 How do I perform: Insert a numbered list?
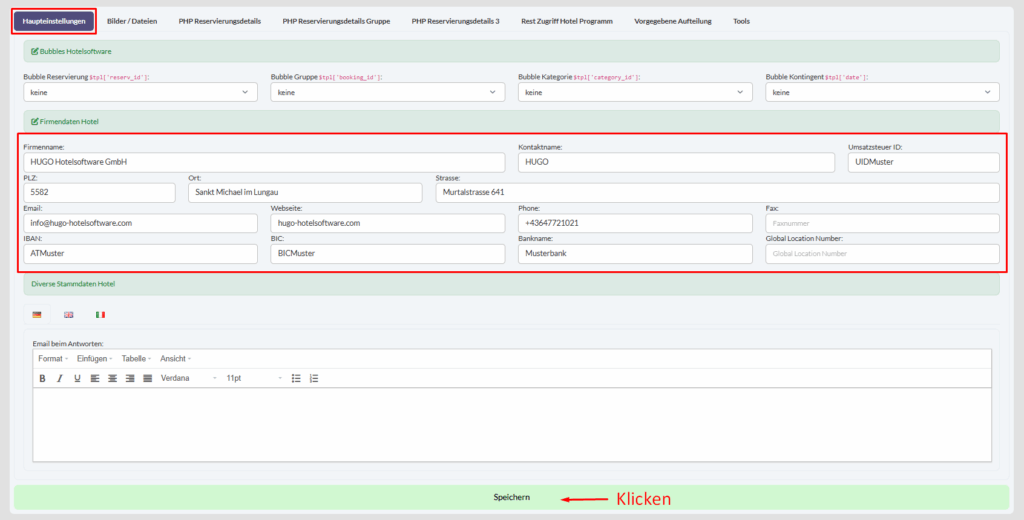(x=314, y=378)
